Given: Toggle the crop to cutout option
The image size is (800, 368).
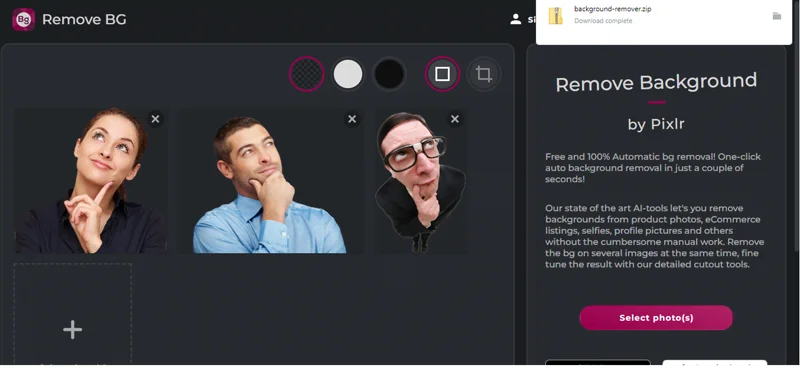Looking at the screenshot, I should pyautogui.click(x=484, y=74).
